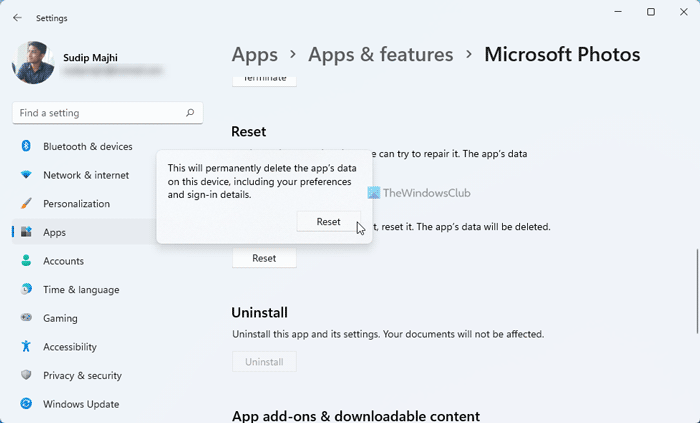Go to Apps & features breadcrumb
This screenshot has height=423, width=700.
pos(380,55)
